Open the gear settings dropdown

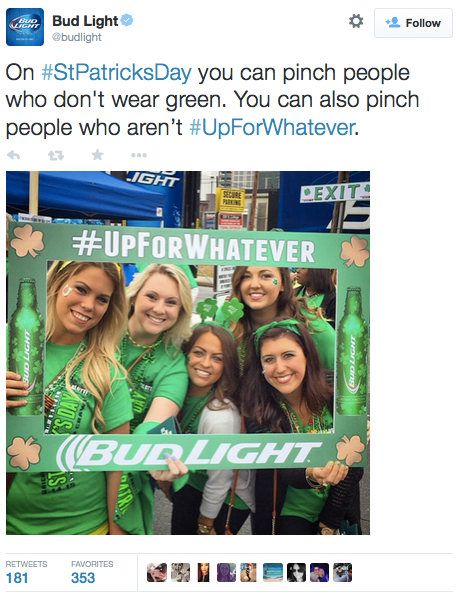tap(356, 21)
